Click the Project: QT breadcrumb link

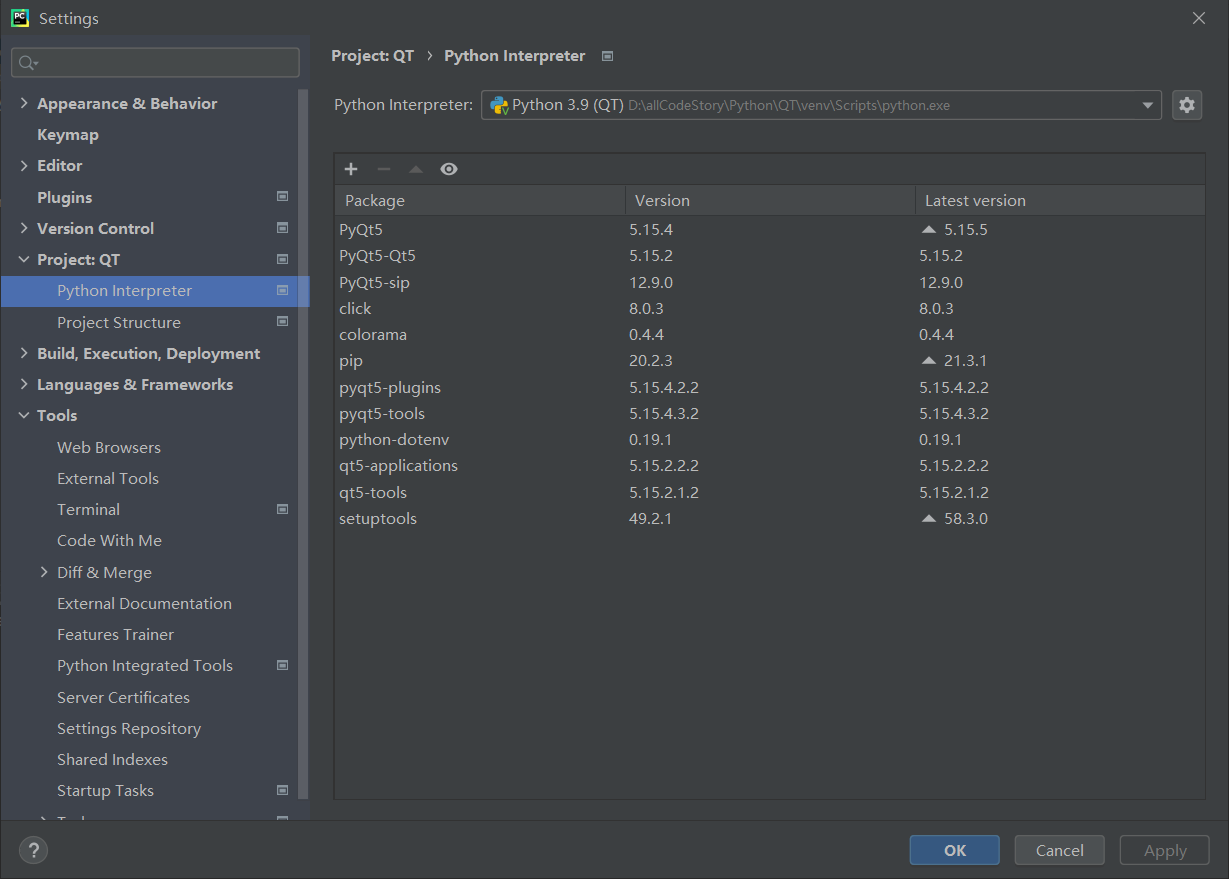click(x=372, y=56)
